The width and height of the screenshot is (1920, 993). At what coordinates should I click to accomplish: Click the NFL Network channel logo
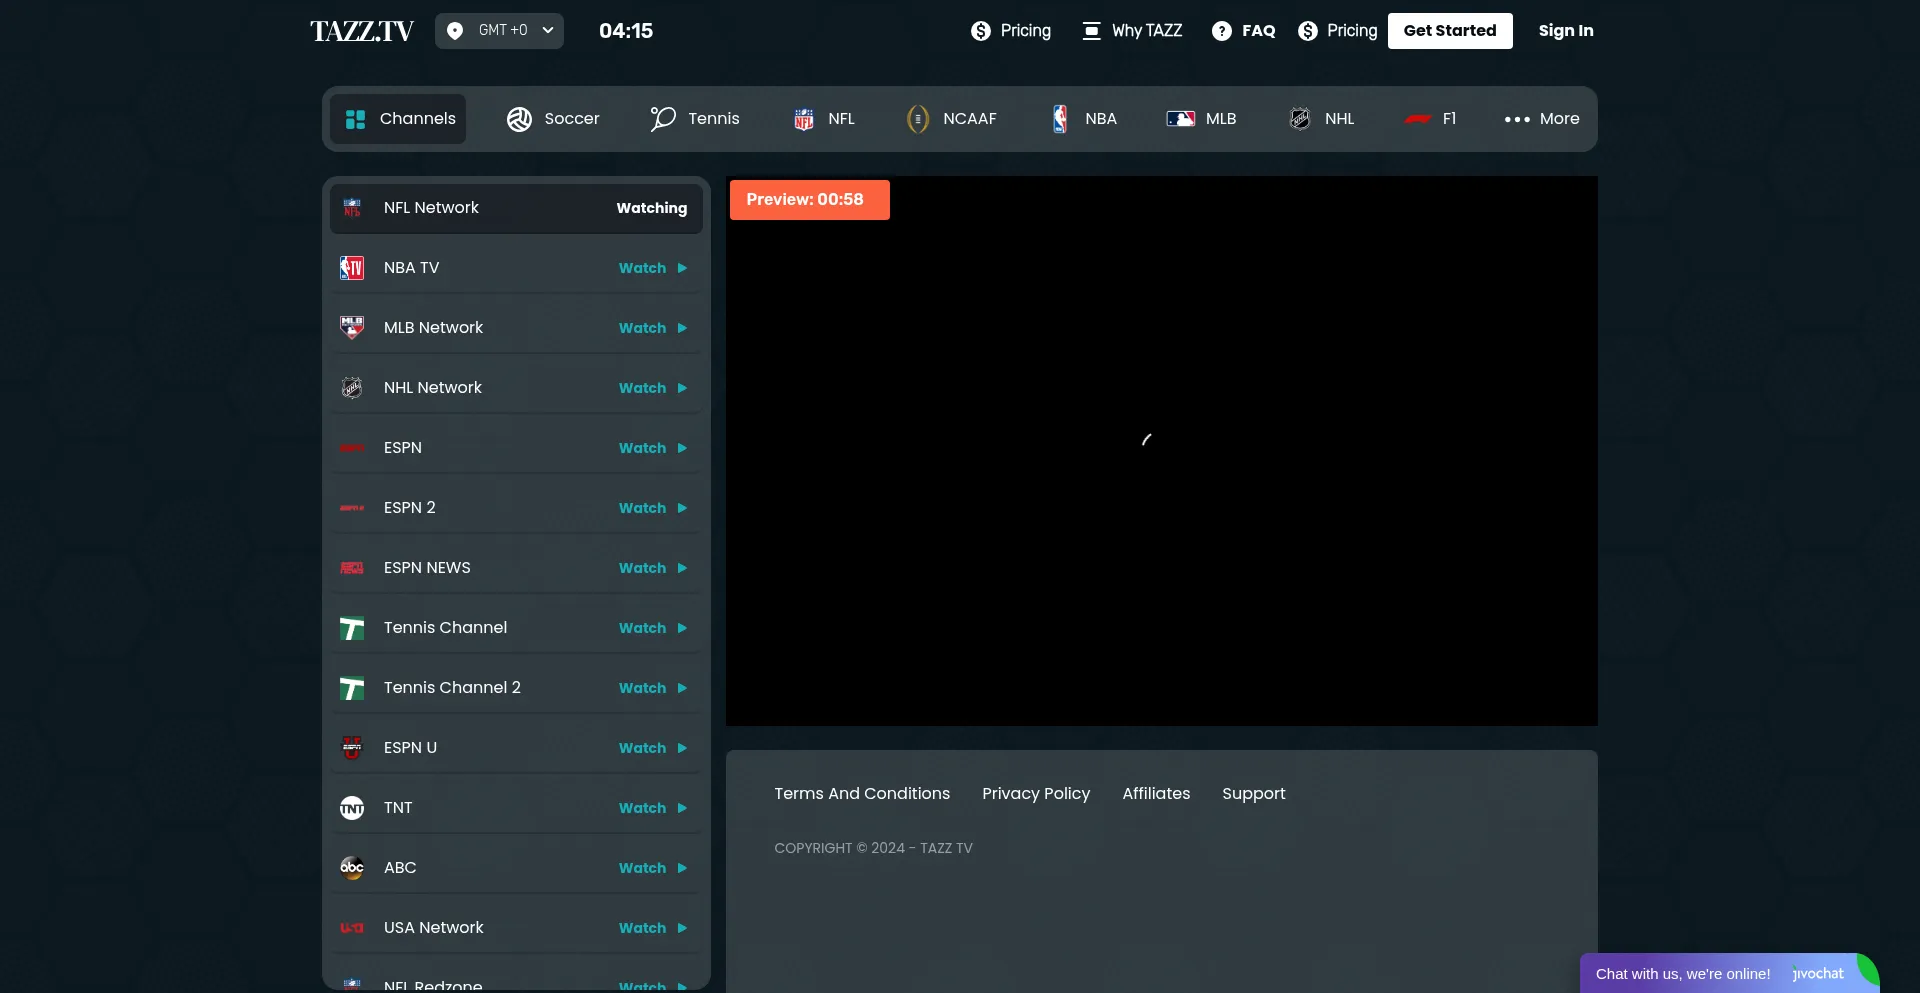(352, 208)
